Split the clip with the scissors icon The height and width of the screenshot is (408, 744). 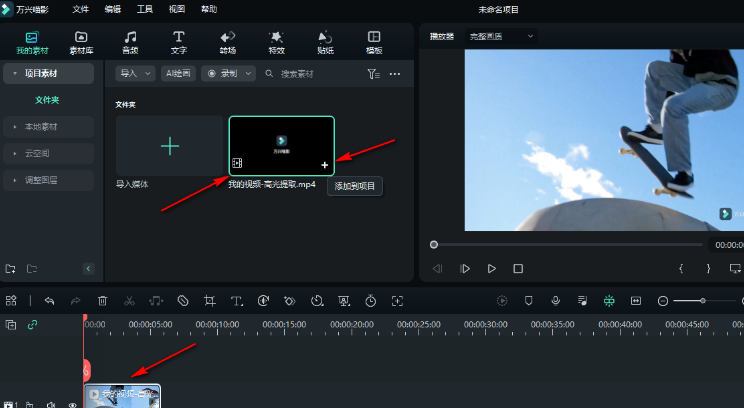[x=129, y=301]
